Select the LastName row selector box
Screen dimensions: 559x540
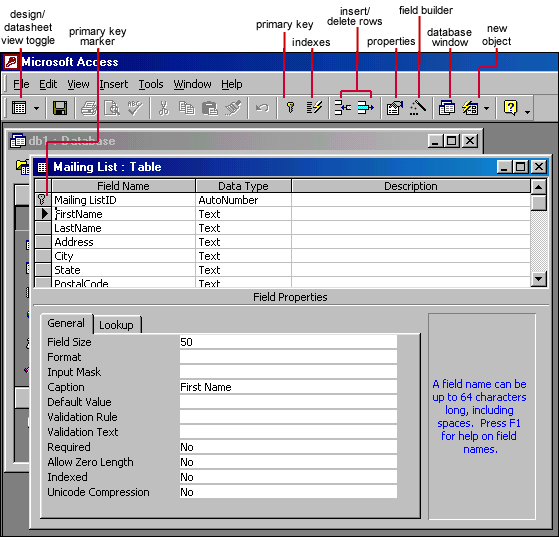point(43,228)
